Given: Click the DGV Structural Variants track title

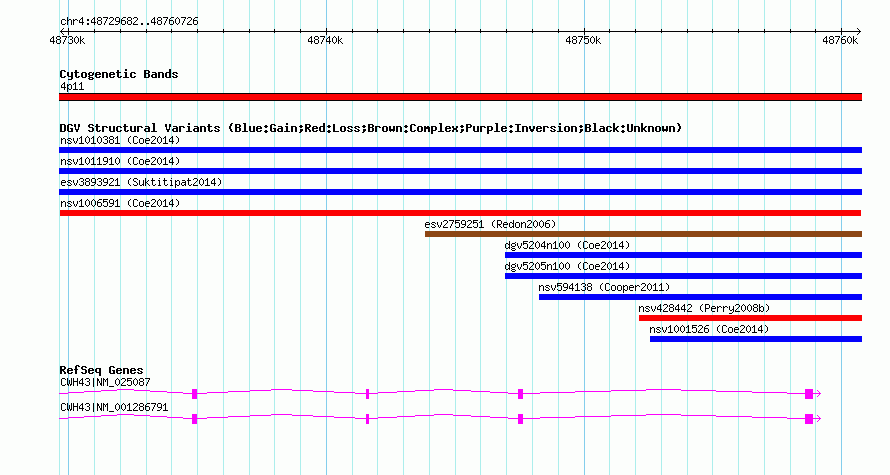Looking at the screenshot, I should coord(370,128).
